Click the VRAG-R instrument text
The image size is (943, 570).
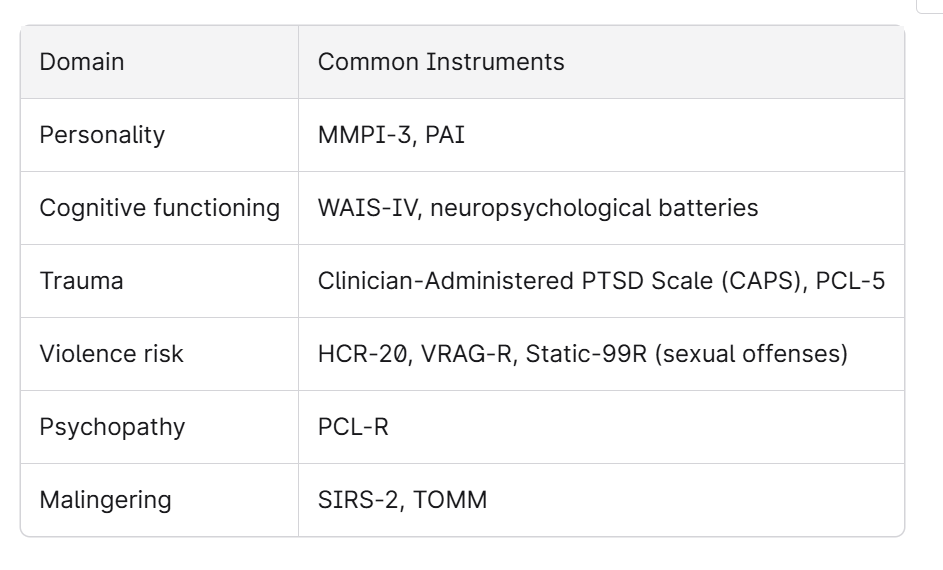[468, 354]
